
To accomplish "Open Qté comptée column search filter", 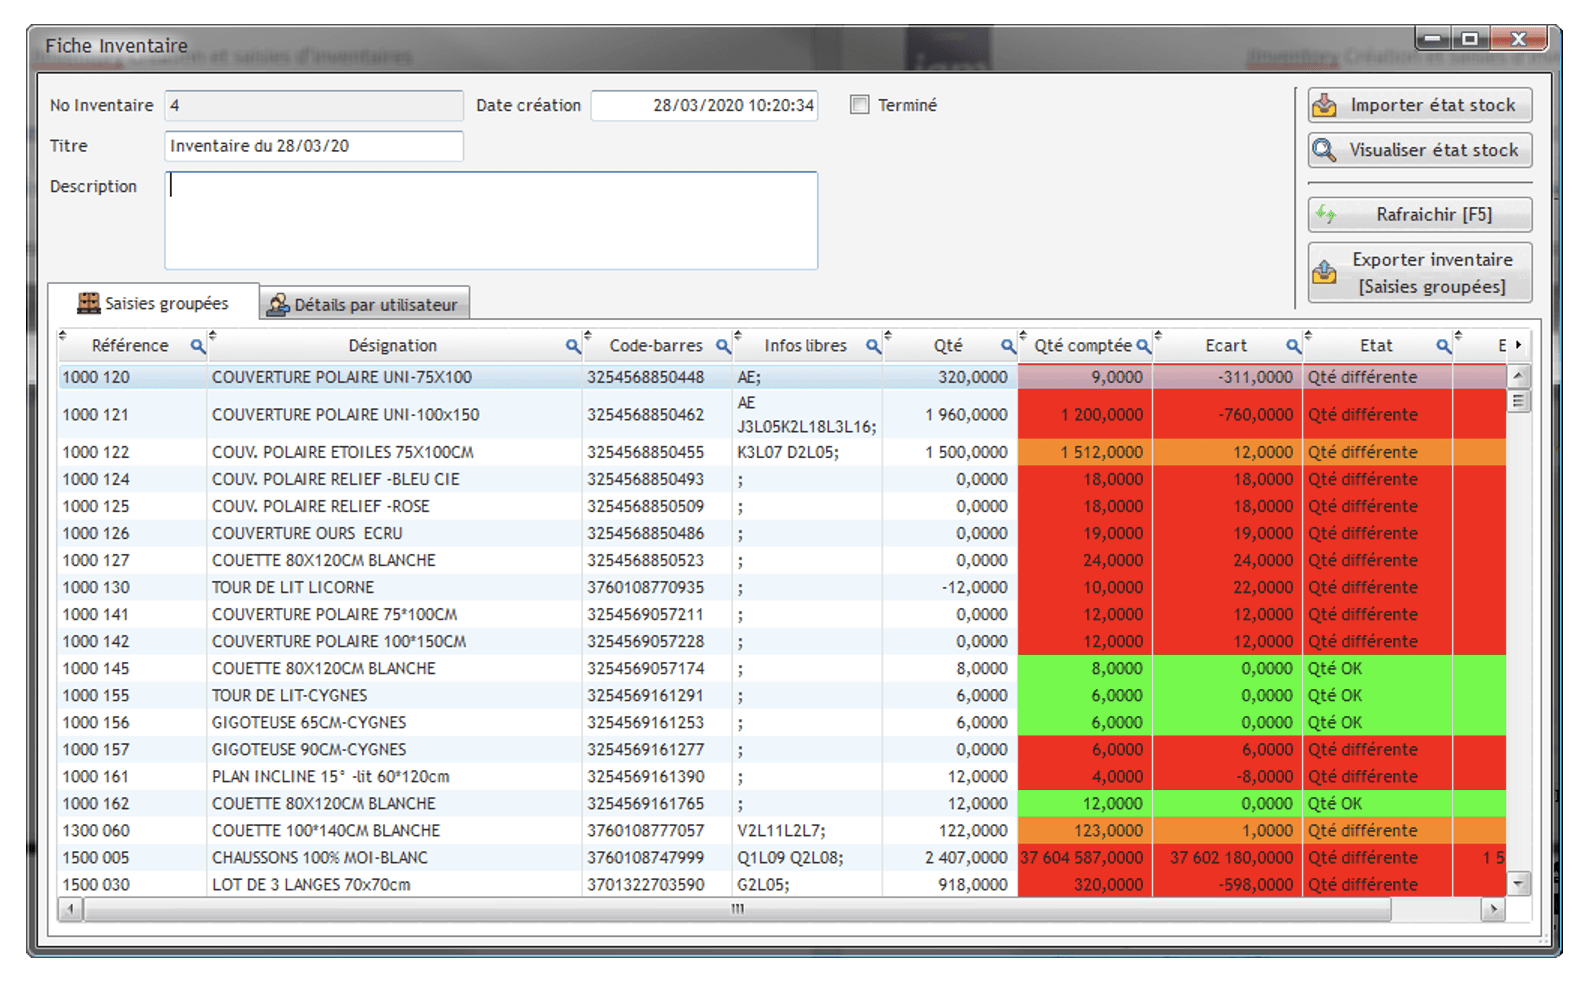I will coord(1143,346).
